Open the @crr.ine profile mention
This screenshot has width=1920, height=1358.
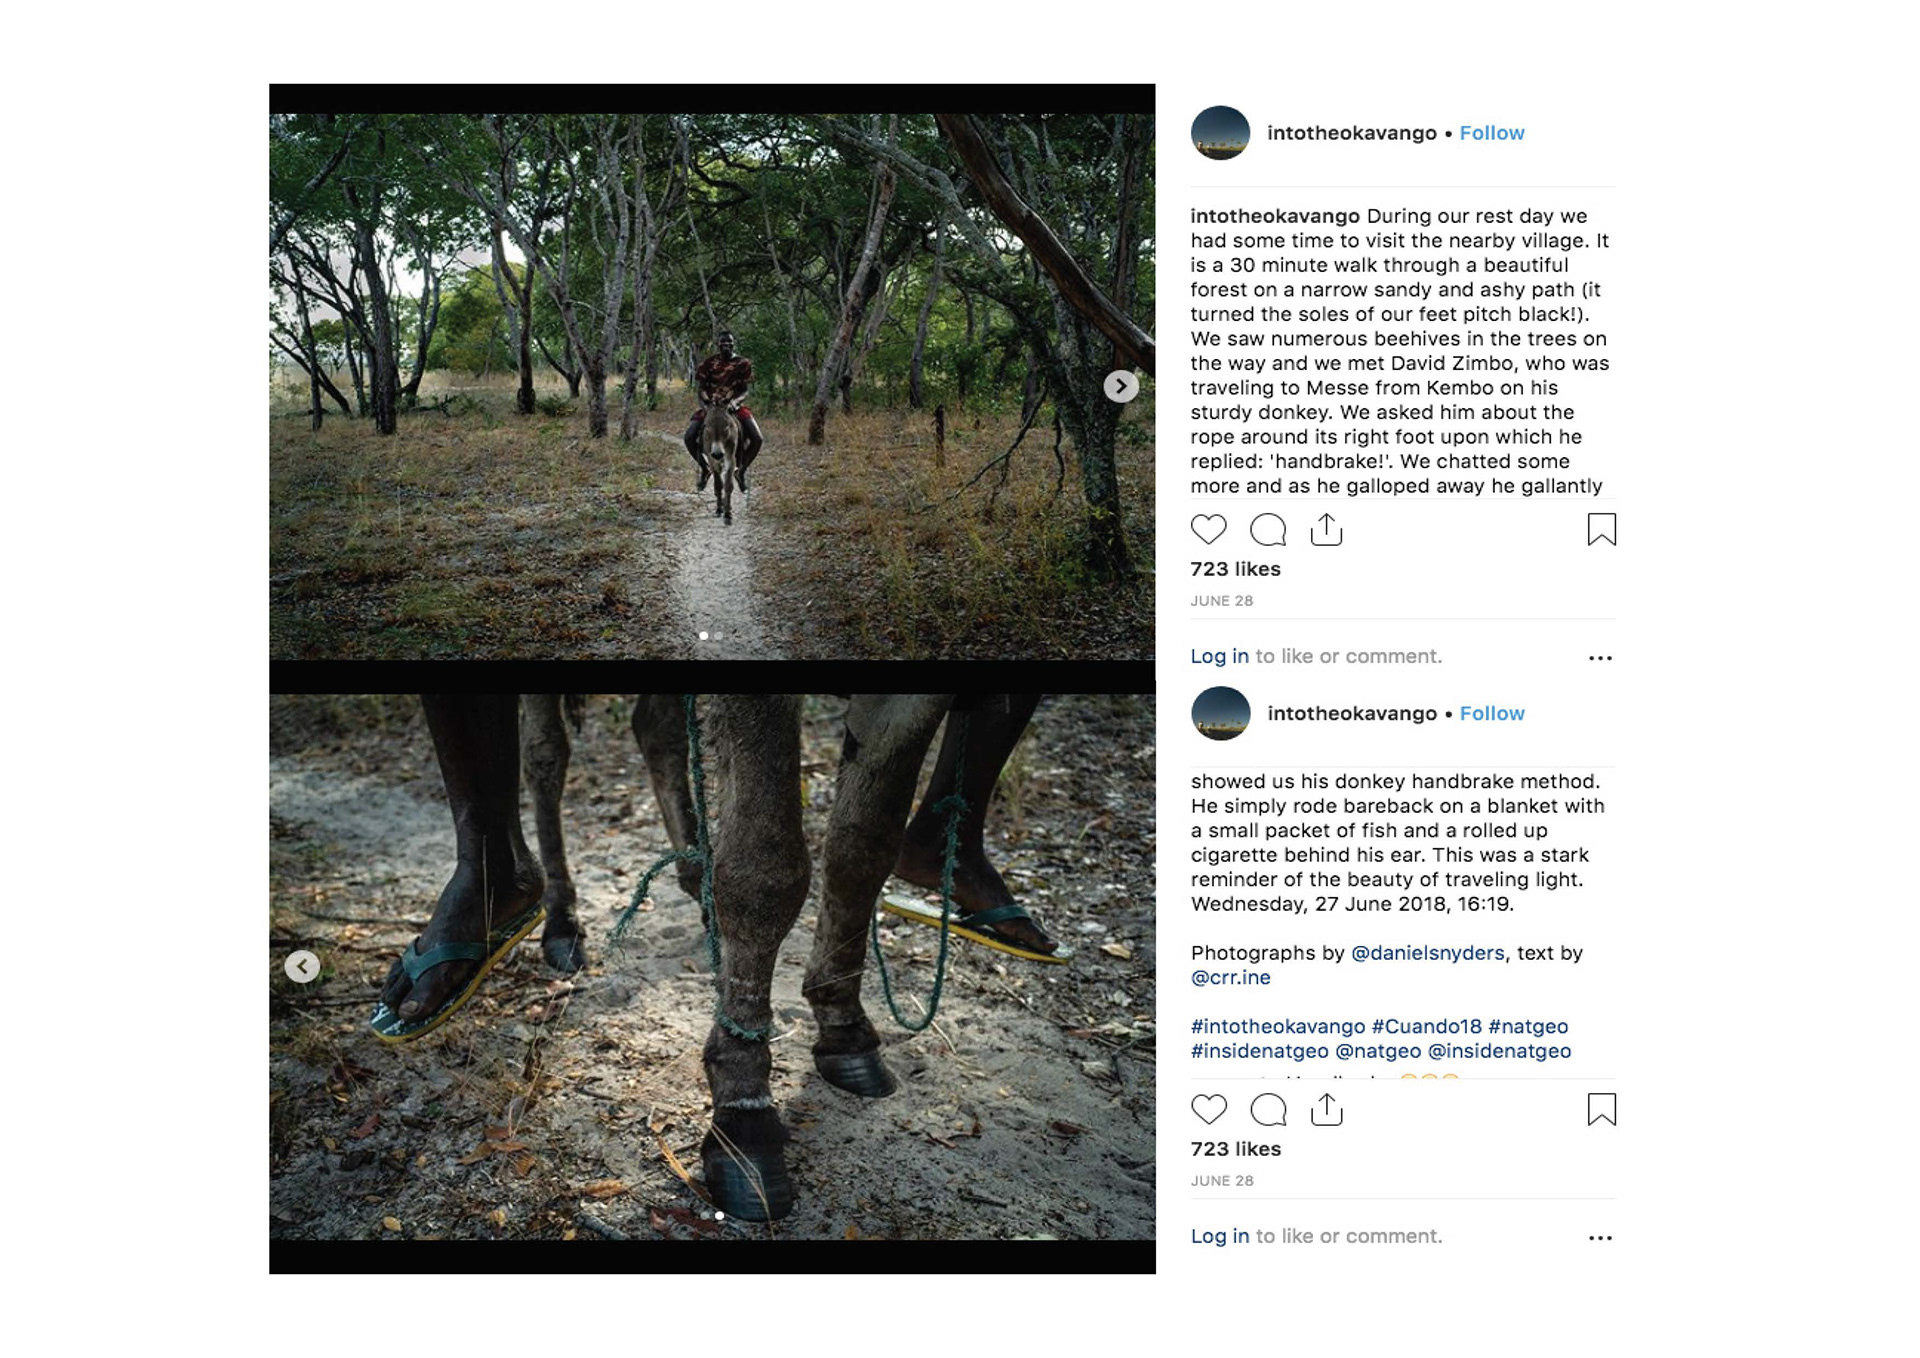click(1230, 977)
